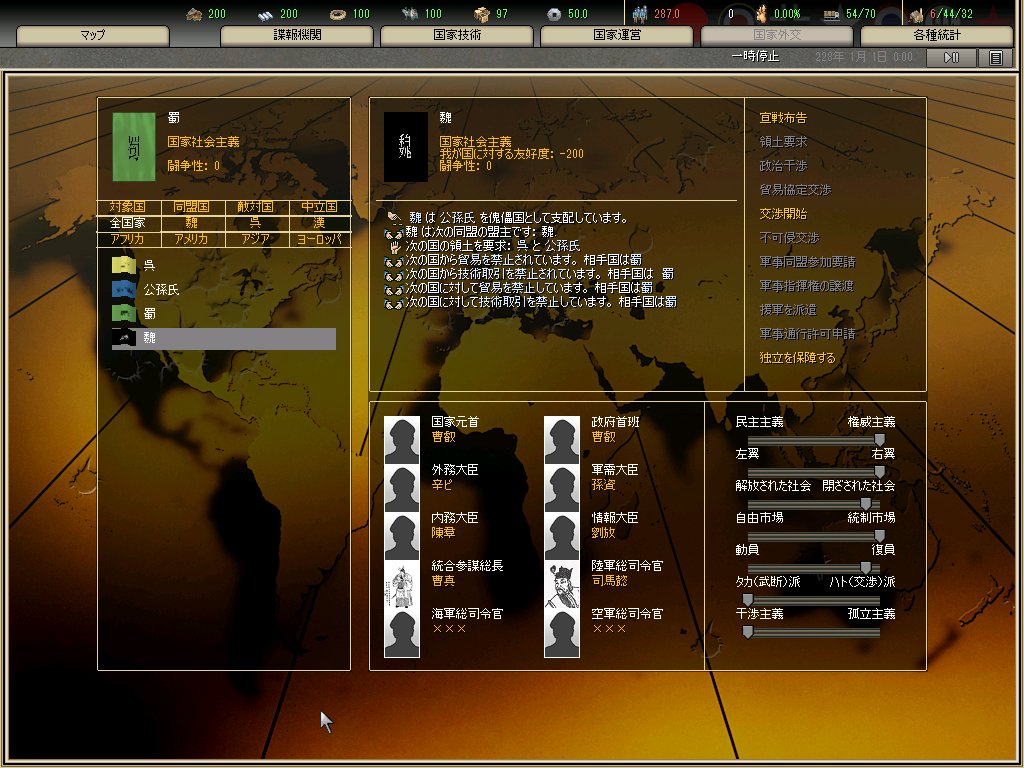Select the 公孫氏 flag in country list

(x=123, y=289)
